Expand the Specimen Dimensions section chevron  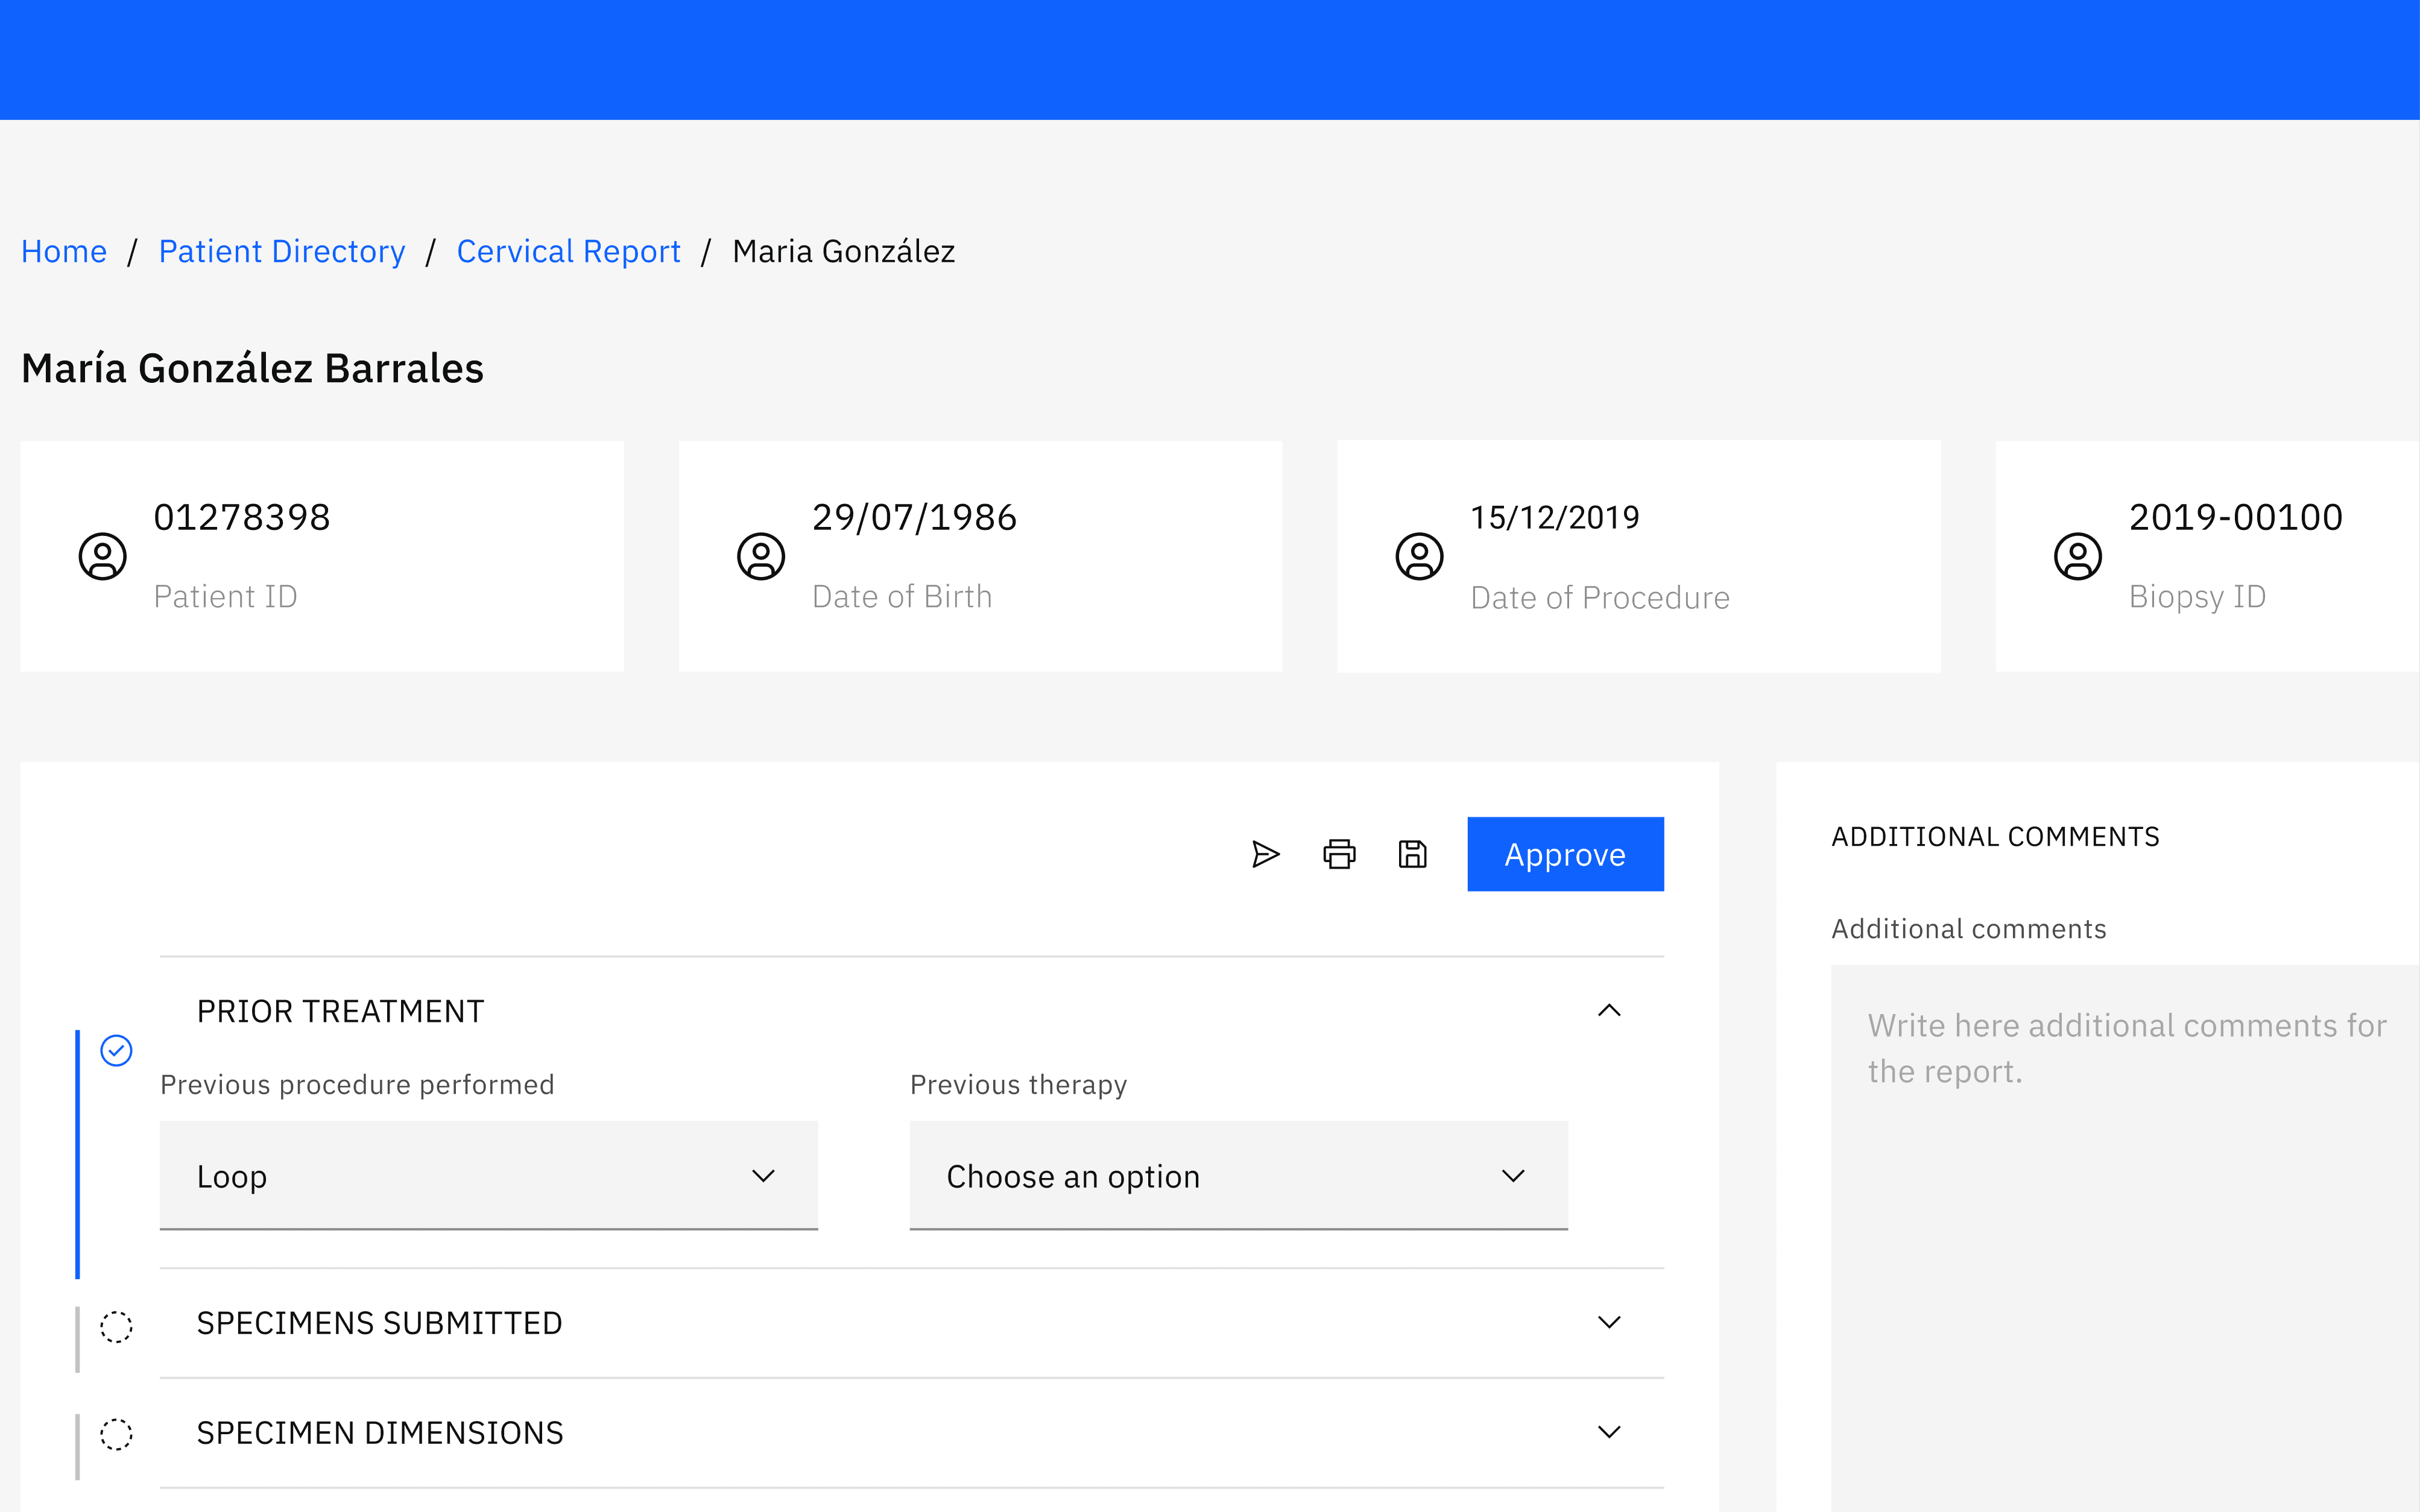[1609, 1432]
